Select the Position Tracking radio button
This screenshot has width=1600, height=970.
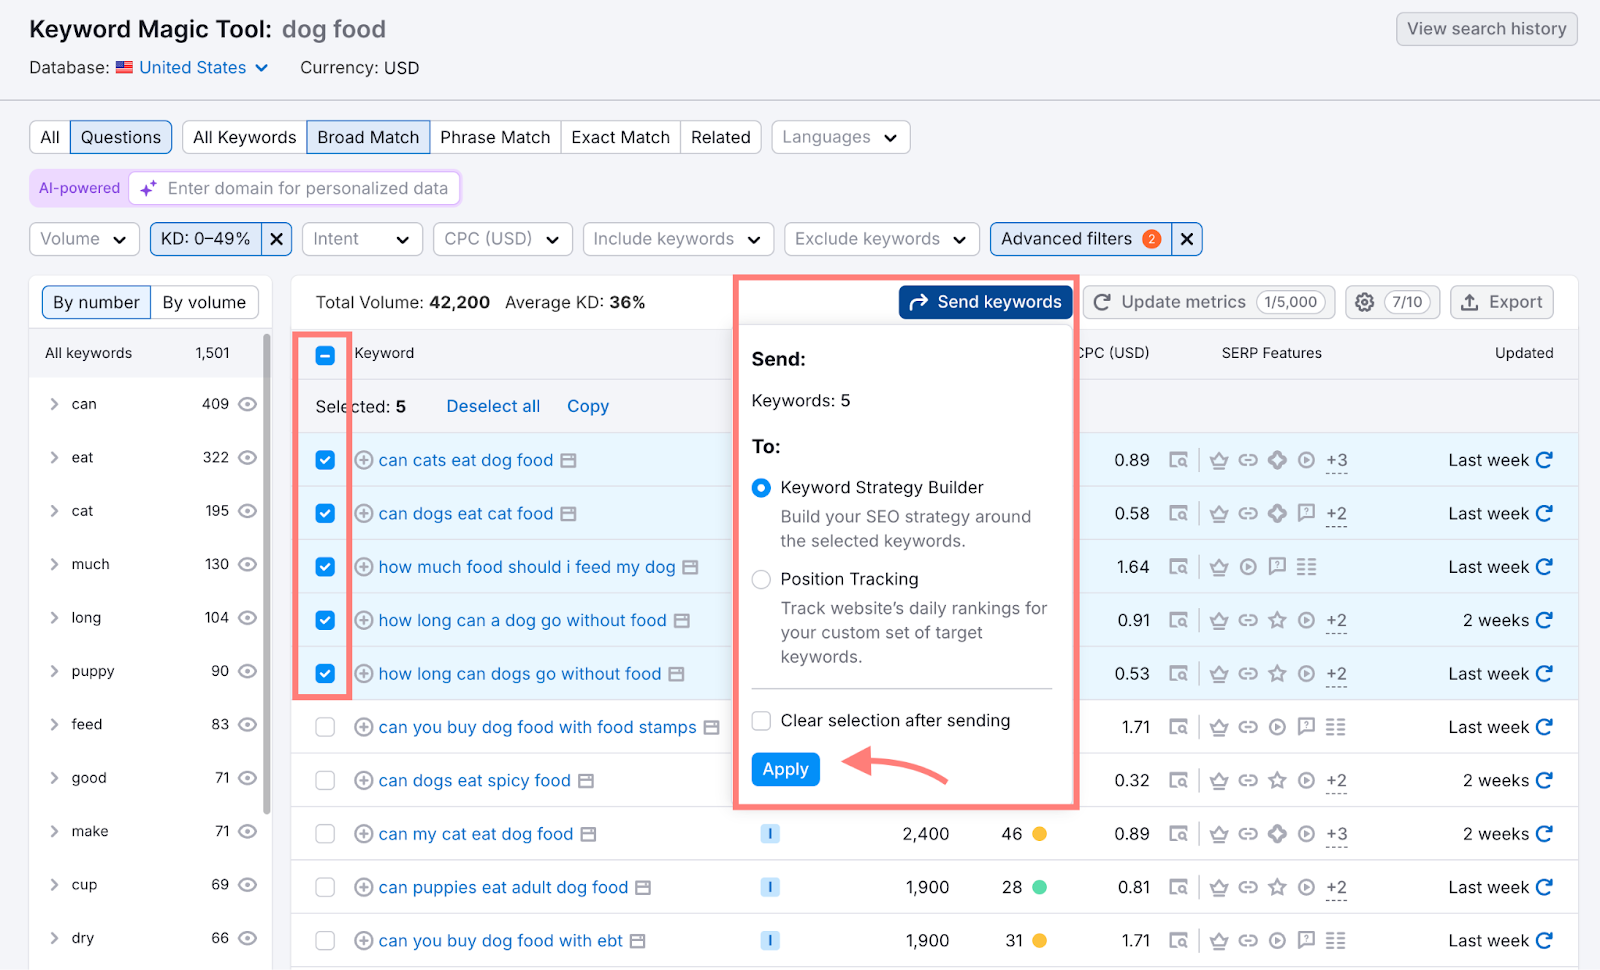[761, 579]
